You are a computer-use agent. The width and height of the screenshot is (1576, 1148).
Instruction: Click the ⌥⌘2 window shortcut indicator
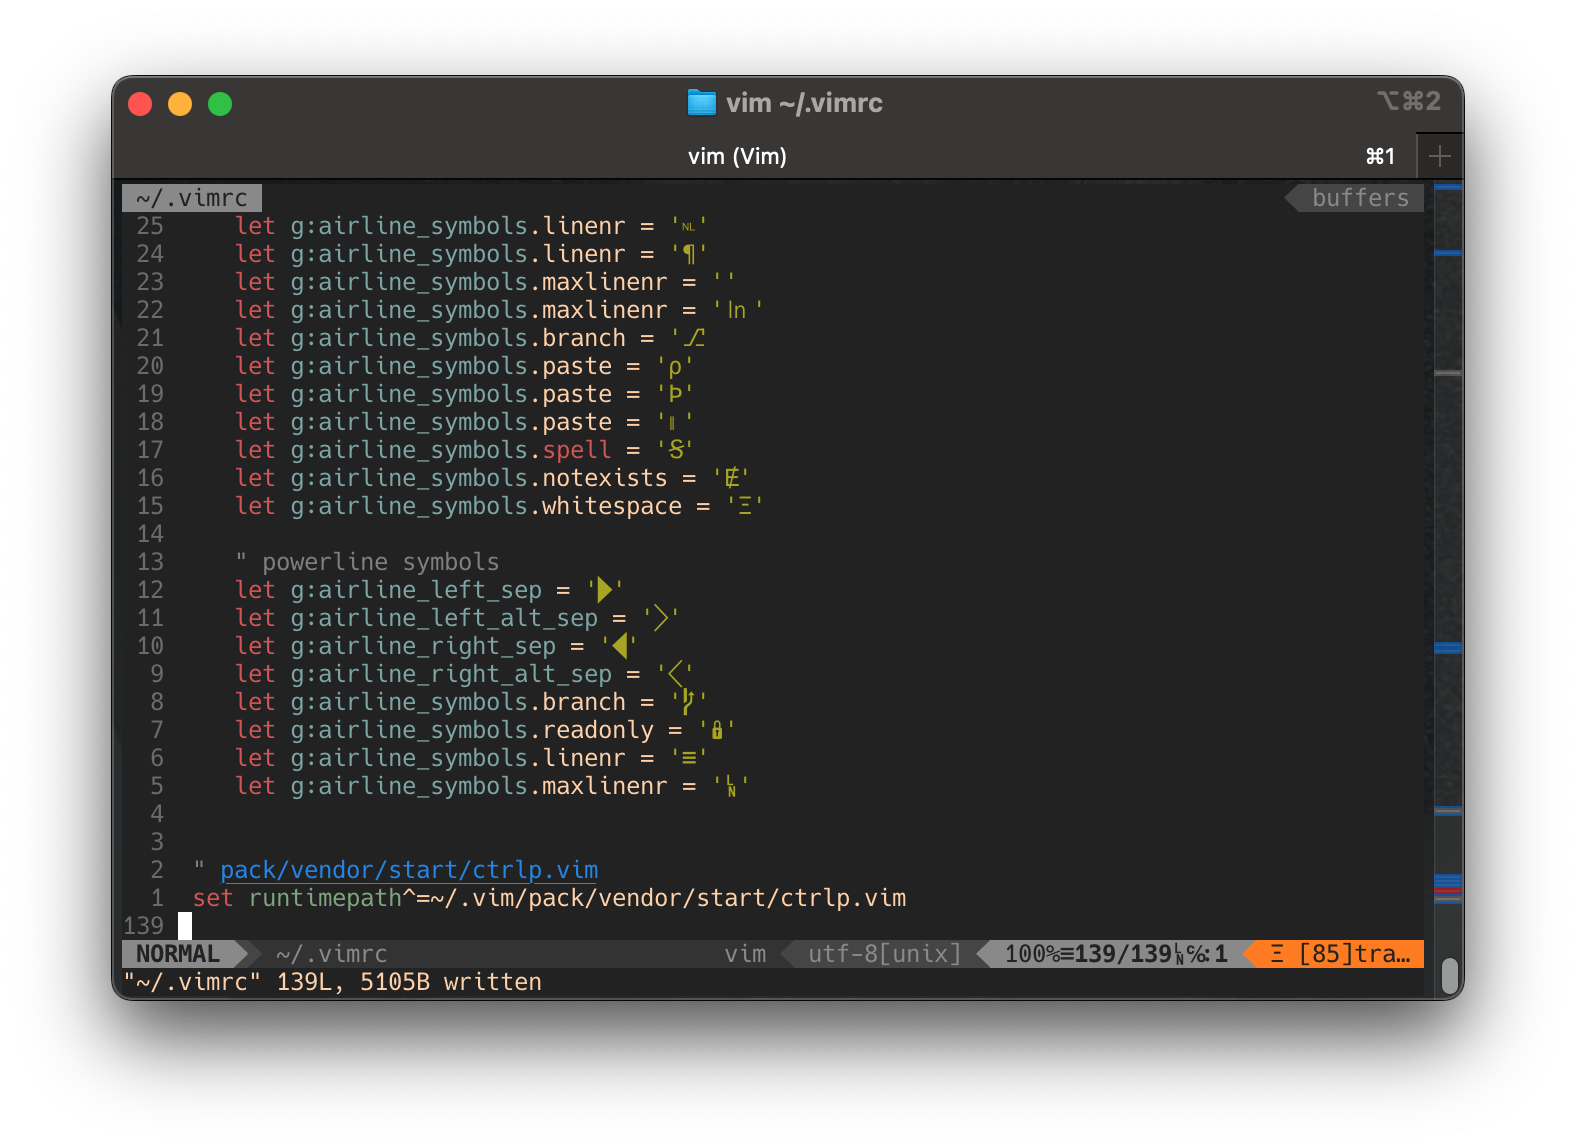[1409, 101]
